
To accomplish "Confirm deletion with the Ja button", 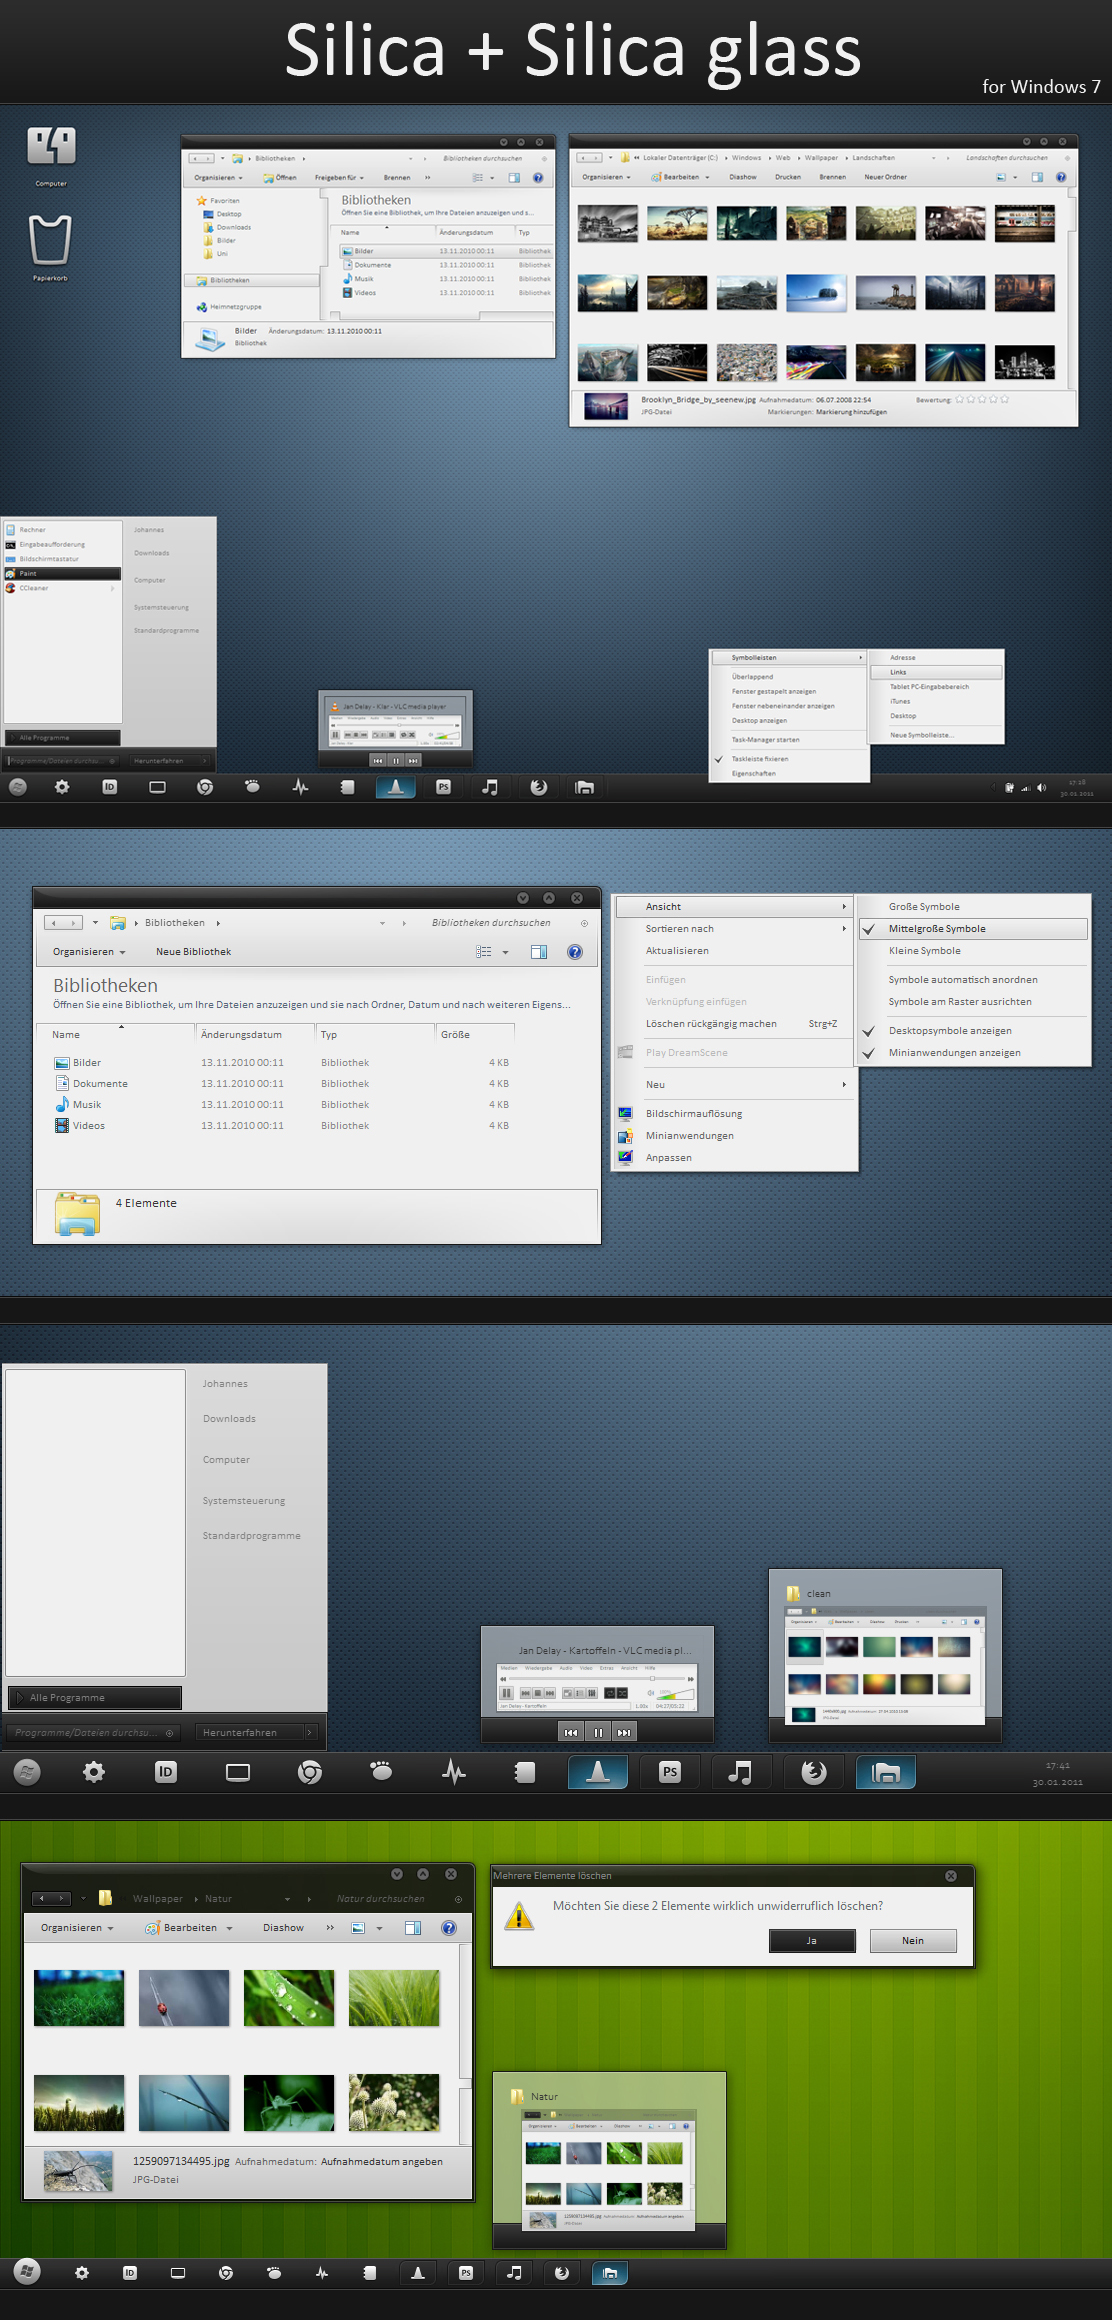I will click(812, 1941).
